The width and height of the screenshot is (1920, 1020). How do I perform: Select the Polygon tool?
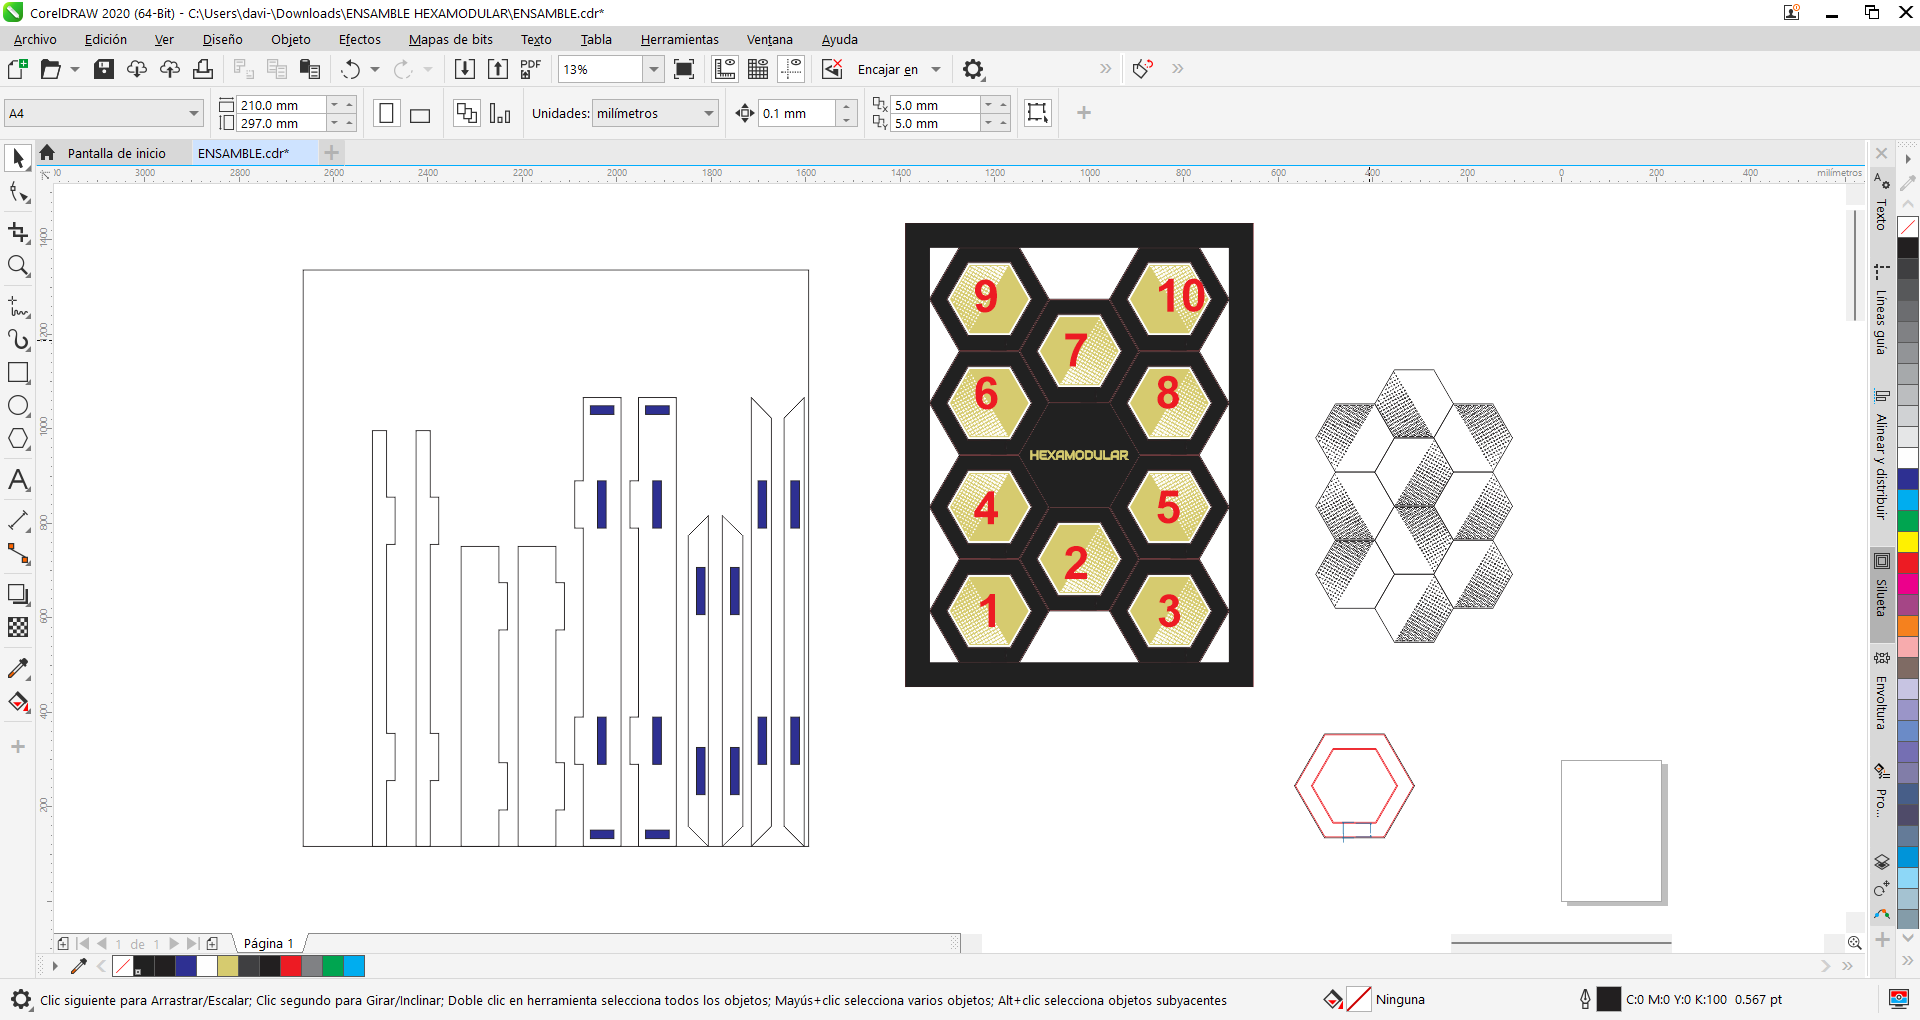click(18, 438)
